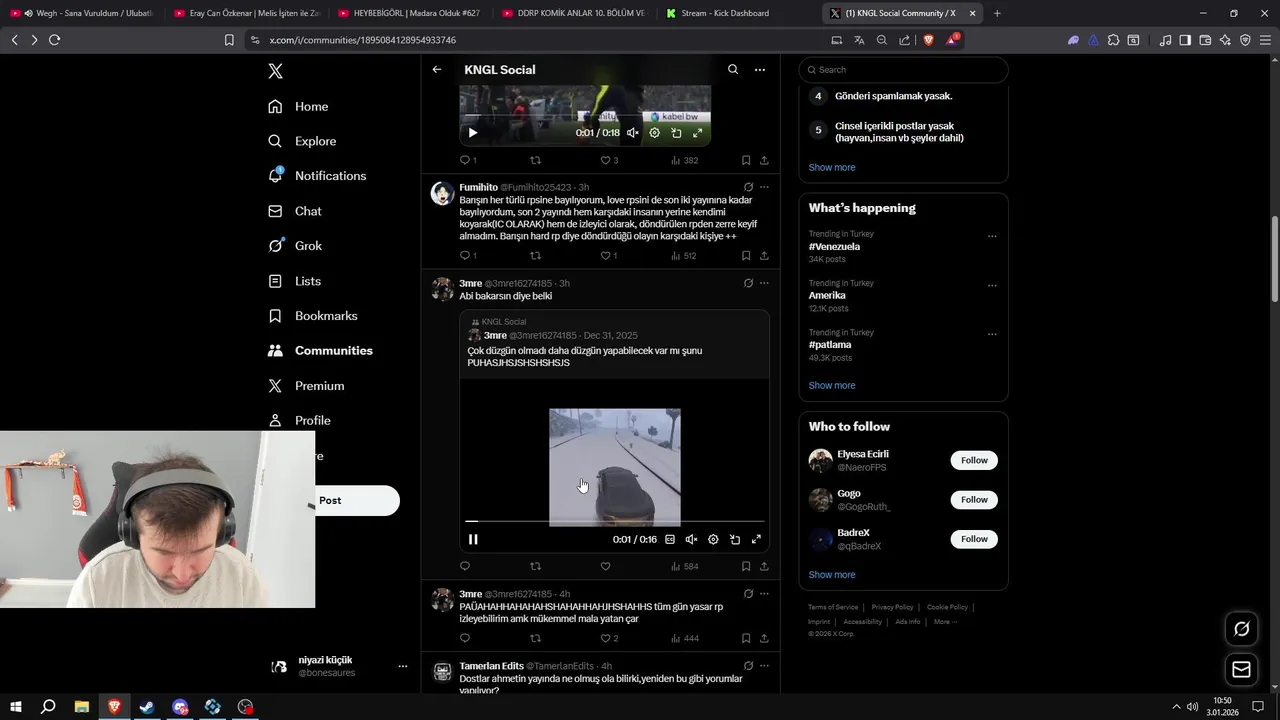The height and width of the screenshot is (720, 1280).
Task: Pause the quoted video at 0:01 / 0:16
Action: (473, 539)
